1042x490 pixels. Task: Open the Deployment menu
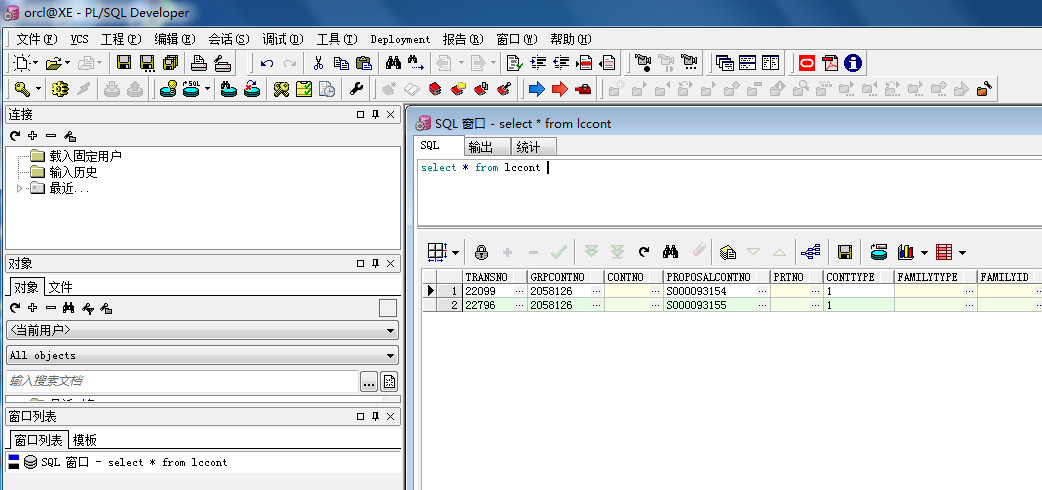401,39
